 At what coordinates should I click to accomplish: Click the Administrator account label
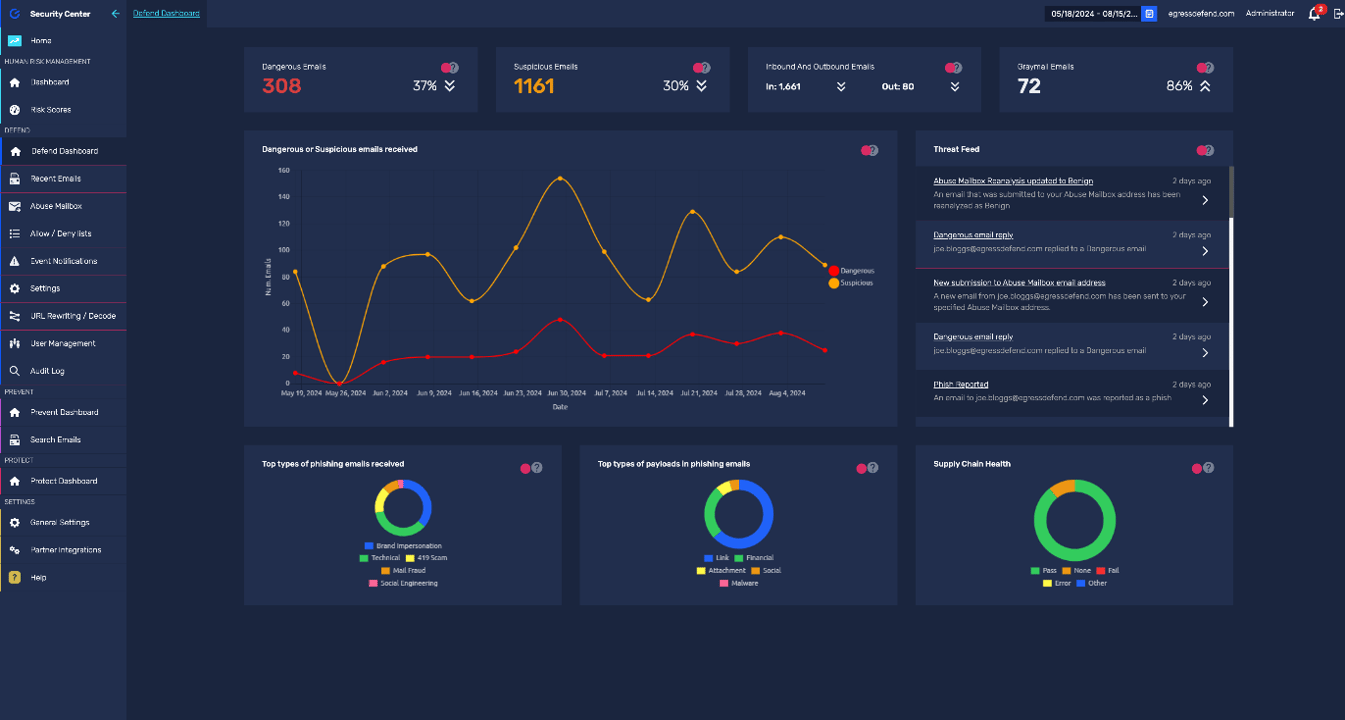click(x=1270, y=14)
